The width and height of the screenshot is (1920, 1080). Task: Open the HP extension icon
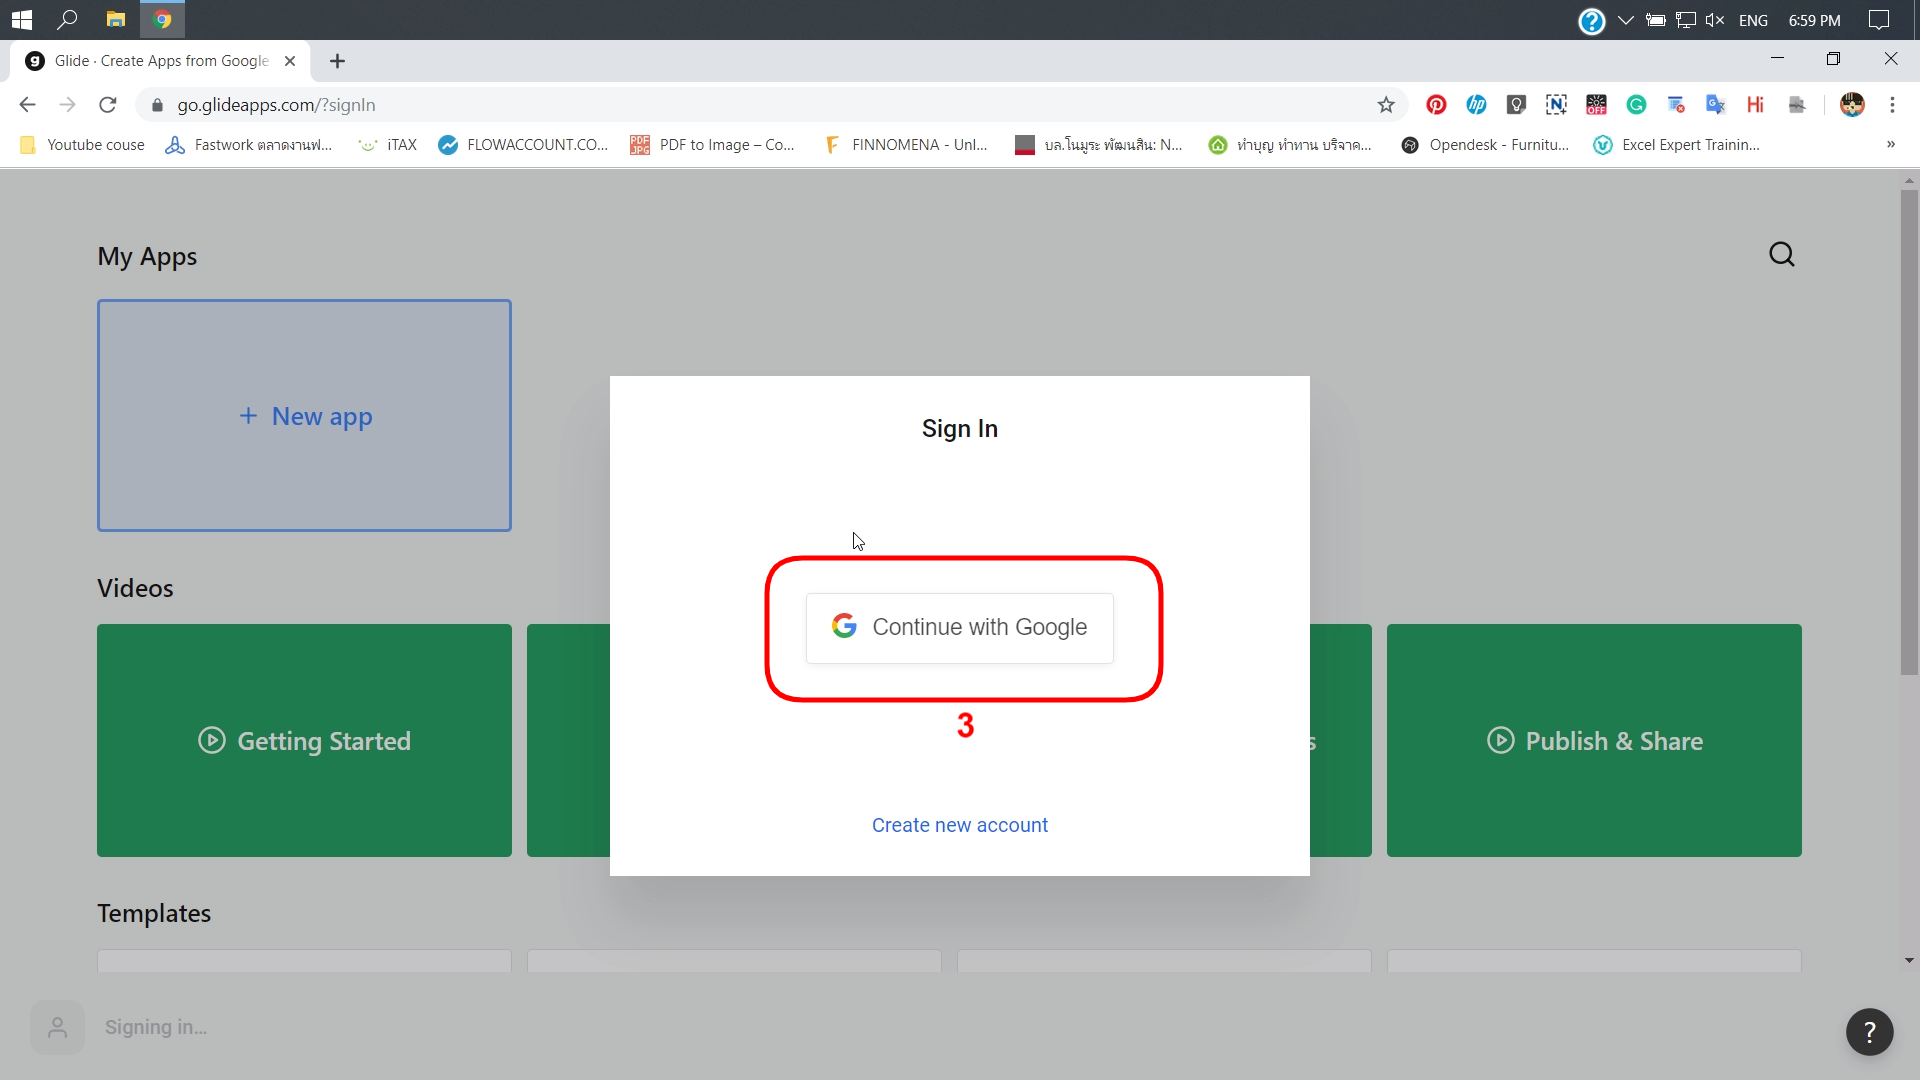coord(1476,105)
